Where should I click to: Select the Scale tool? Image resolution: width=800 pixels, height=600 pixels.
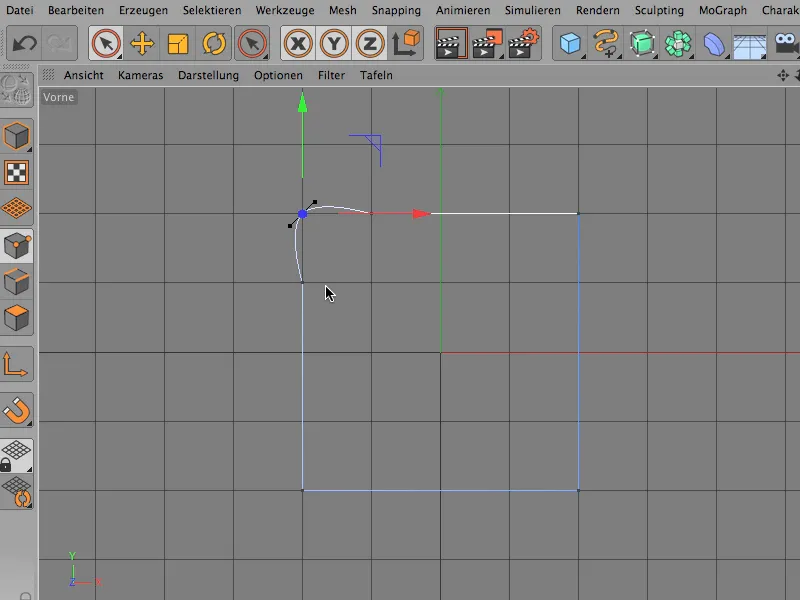pyautogui.click(x=178, y=43)
